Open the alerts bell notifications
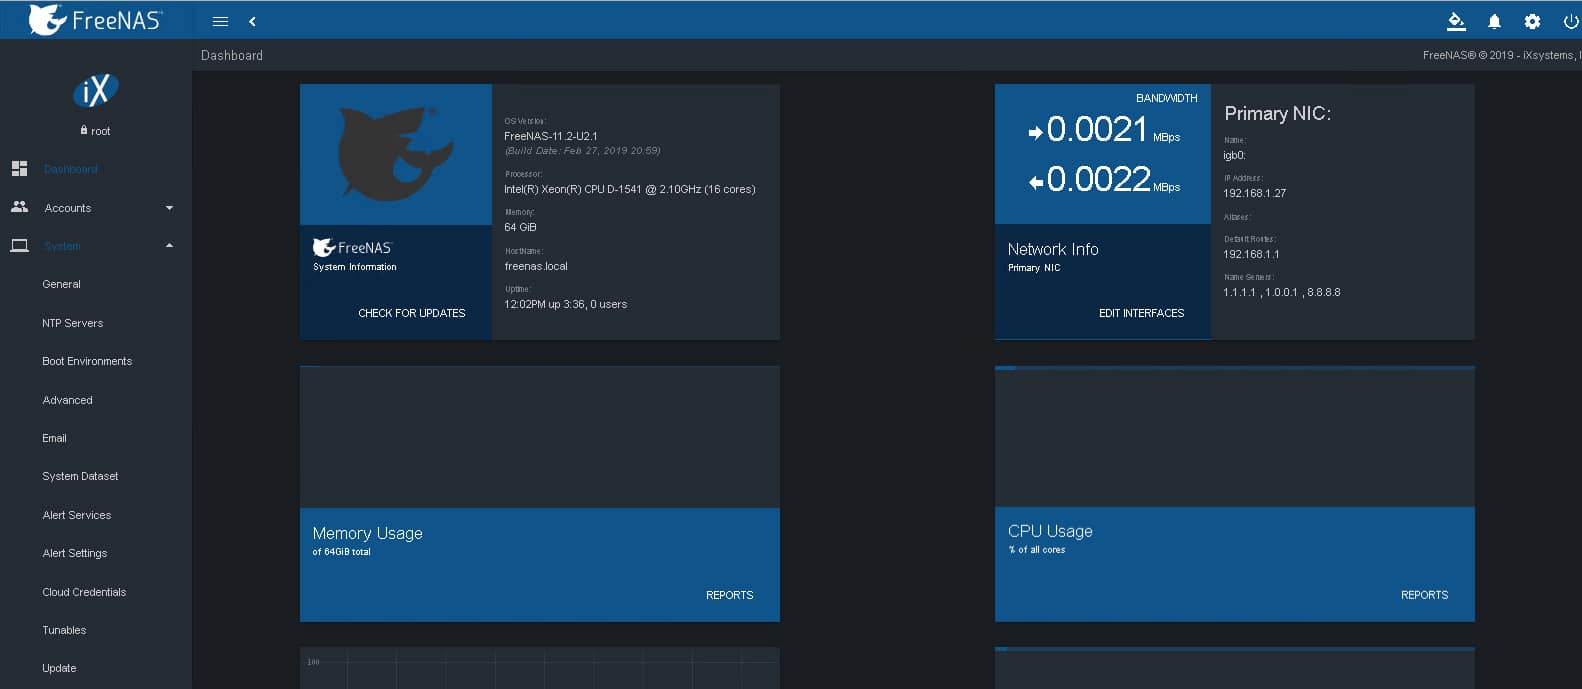Image resolution: width=1582 pixels, height=689 pixels. click(x=1494, y=21)
